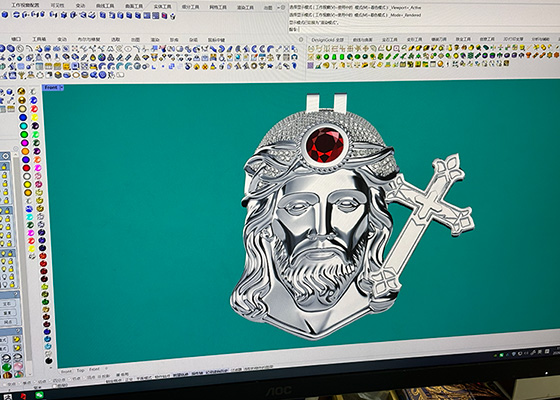560x400 pixels.
Task: Select the 渲染工具 toolbar tab
Action: pos(245,8)
